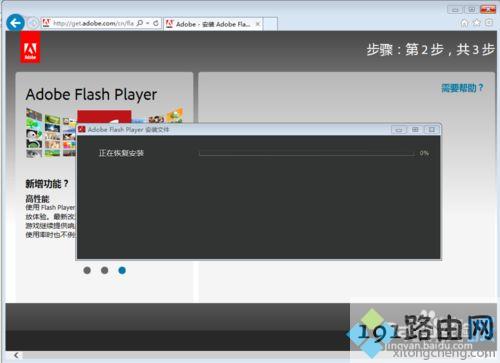The image size is (500, 363).
Task: Click the Adobe Flash Player heading
Action: click(91, 95)
